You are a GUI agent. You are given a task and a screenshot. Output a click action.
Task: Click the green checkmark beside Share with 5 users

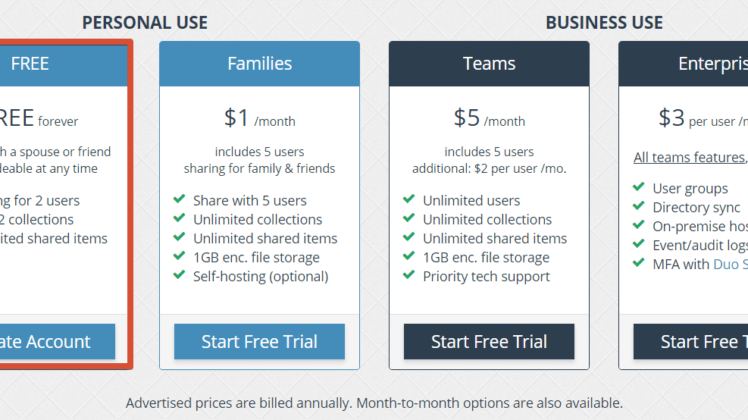pos(179,199)
